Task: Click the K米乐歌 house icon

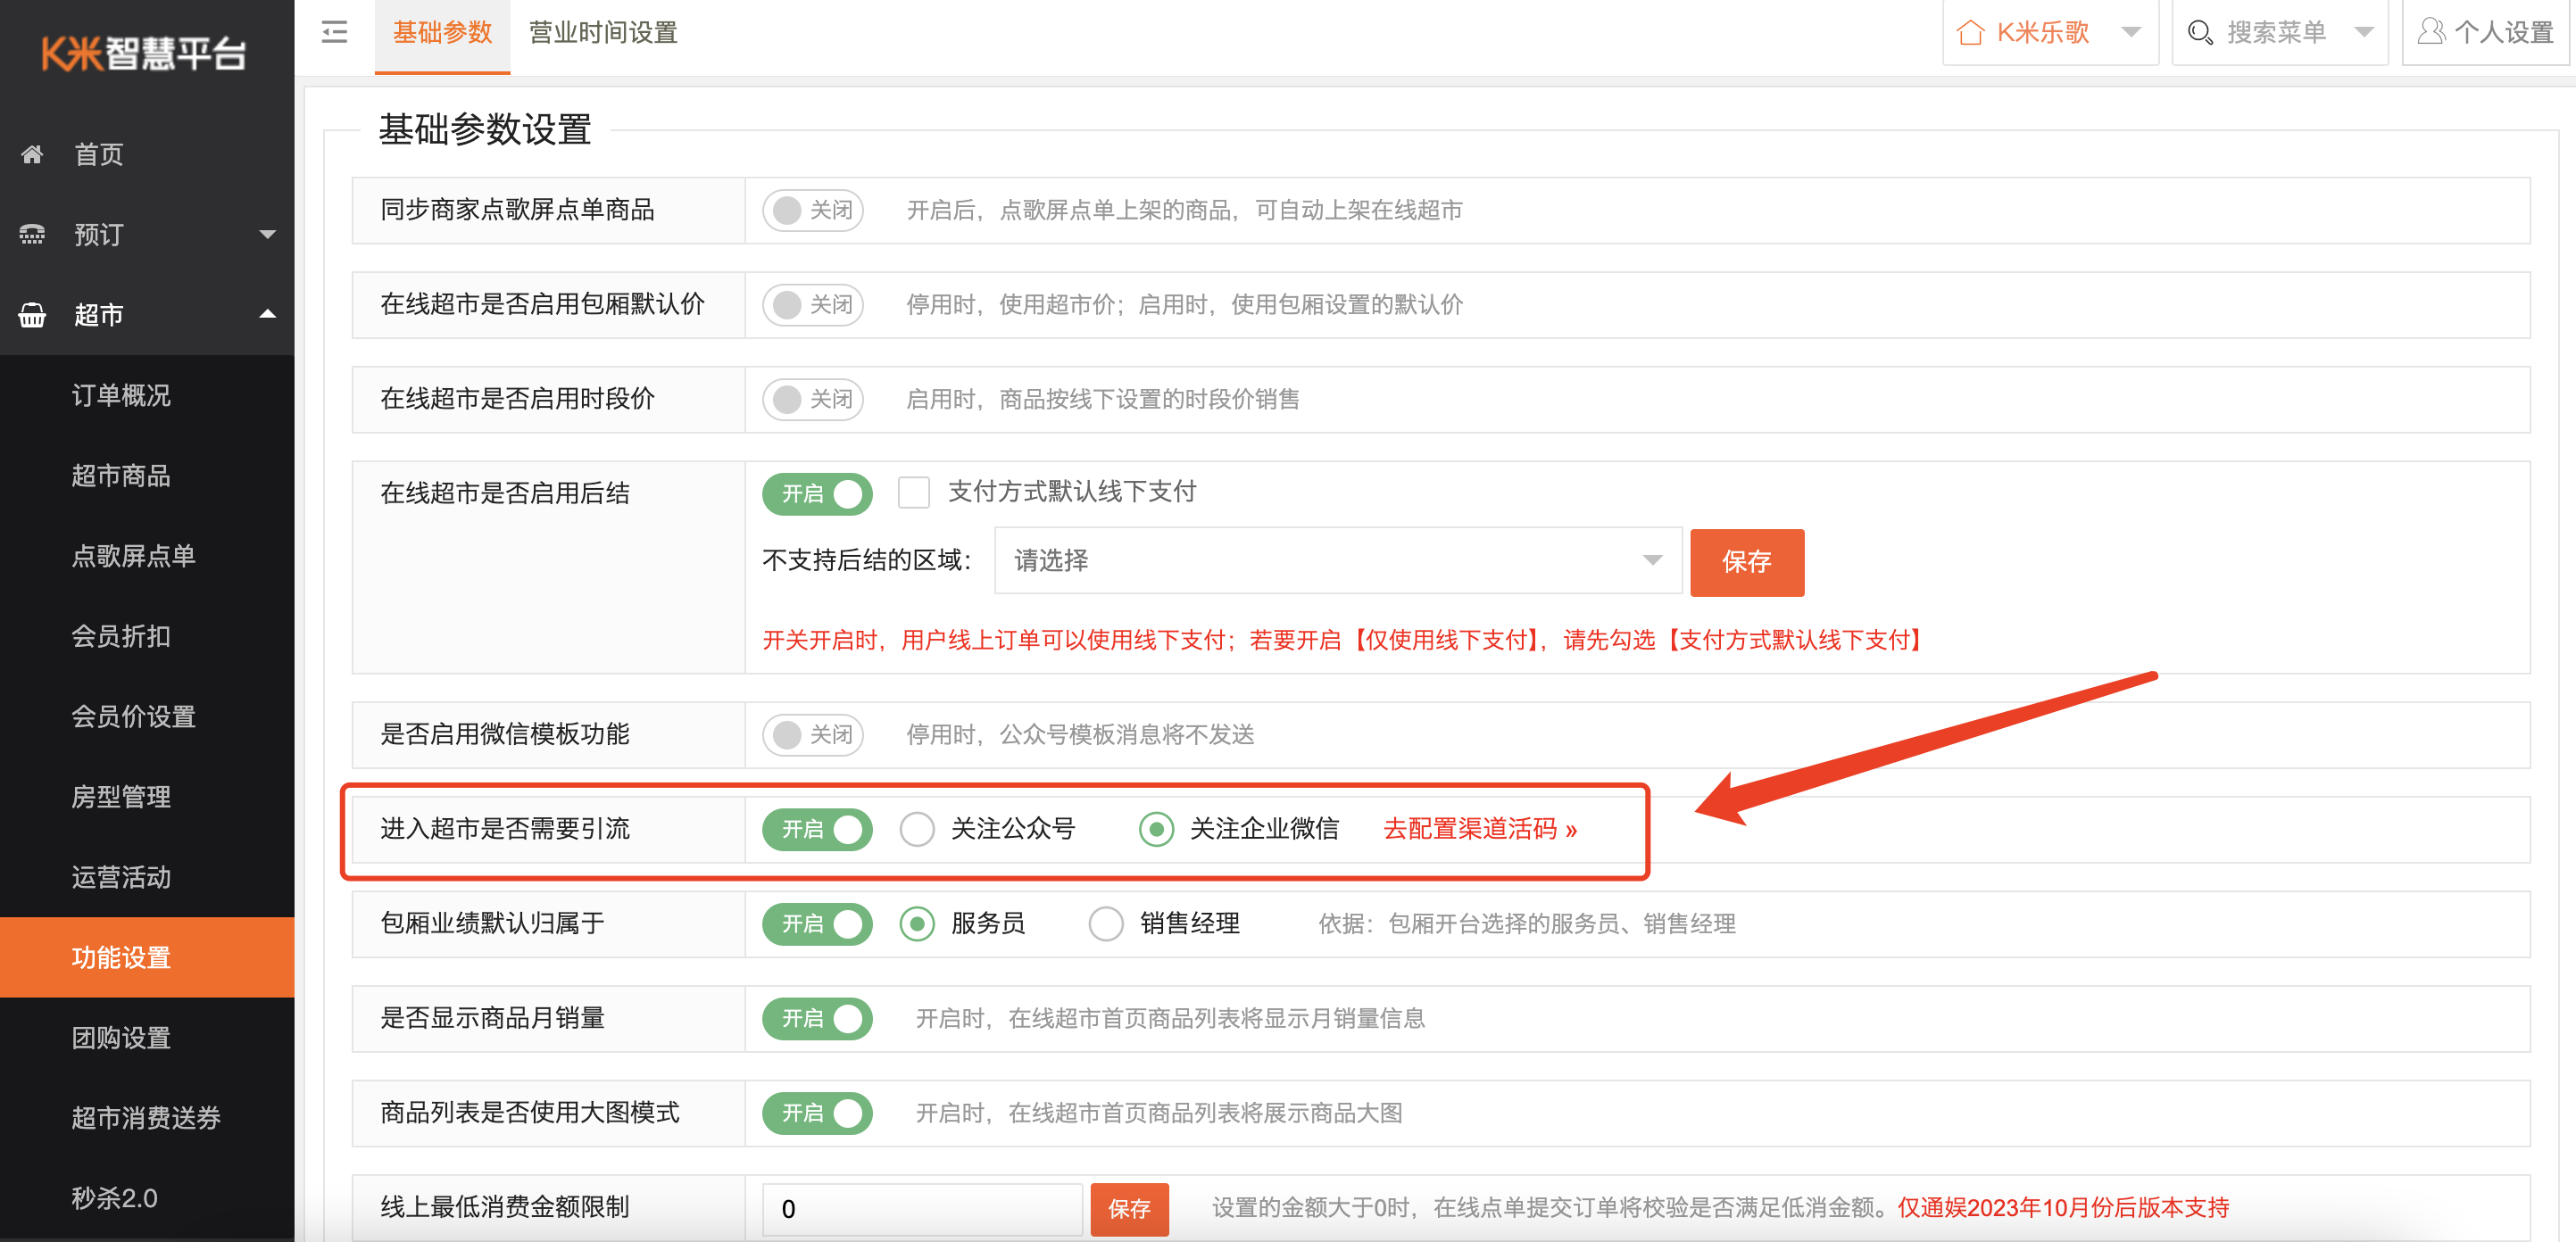Action: pyautogui.click(x=1970, y=32)
